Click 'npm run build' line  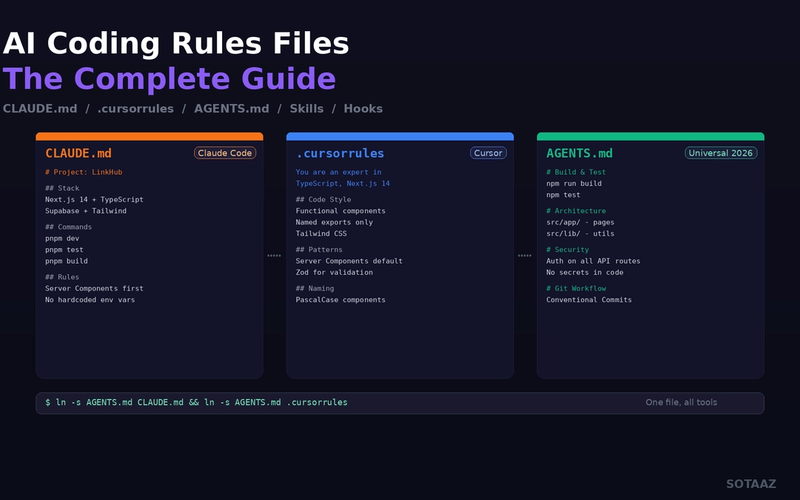pyautogui.click(x=574, y=183)
